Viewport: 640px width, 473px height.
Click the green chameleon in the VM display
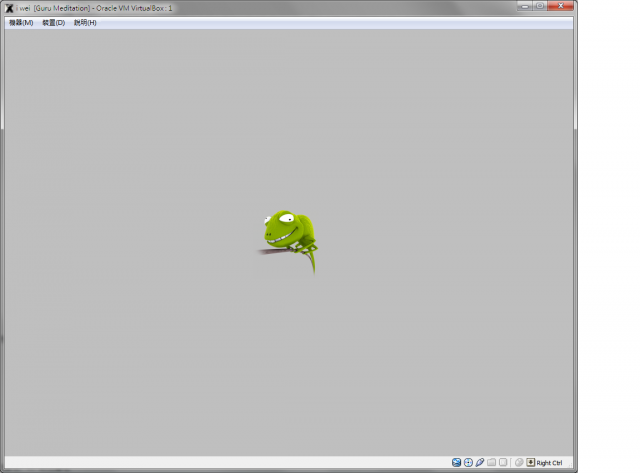[x=288, y=241]
